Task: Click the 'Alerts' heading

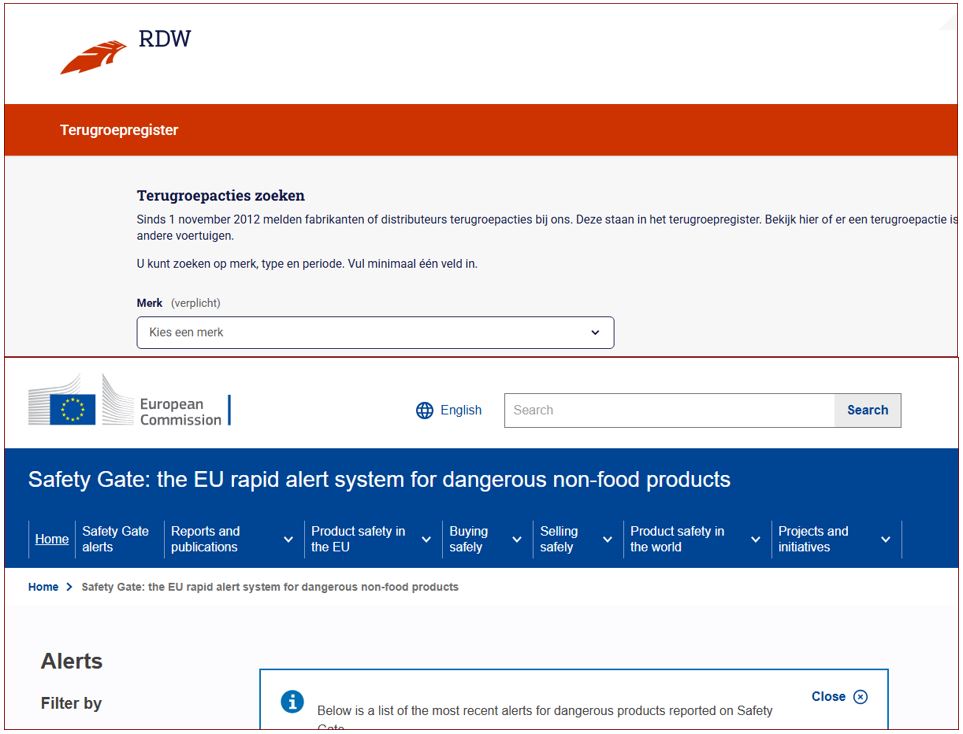Action: point(71,662)
